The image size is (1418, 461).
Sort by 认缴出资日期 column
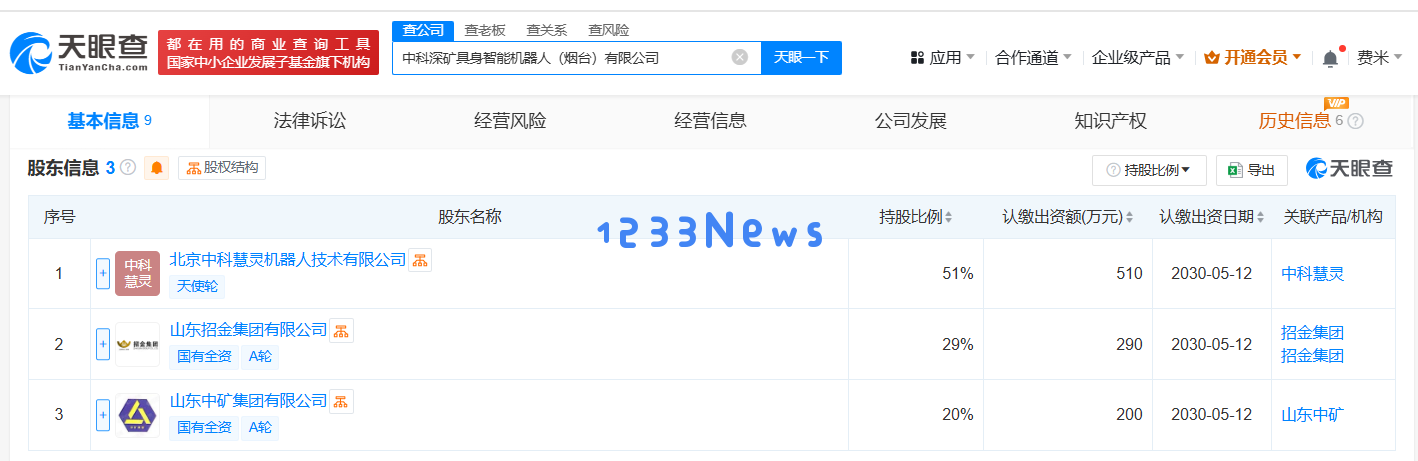pyautogui.click(x=1211, y=217)
